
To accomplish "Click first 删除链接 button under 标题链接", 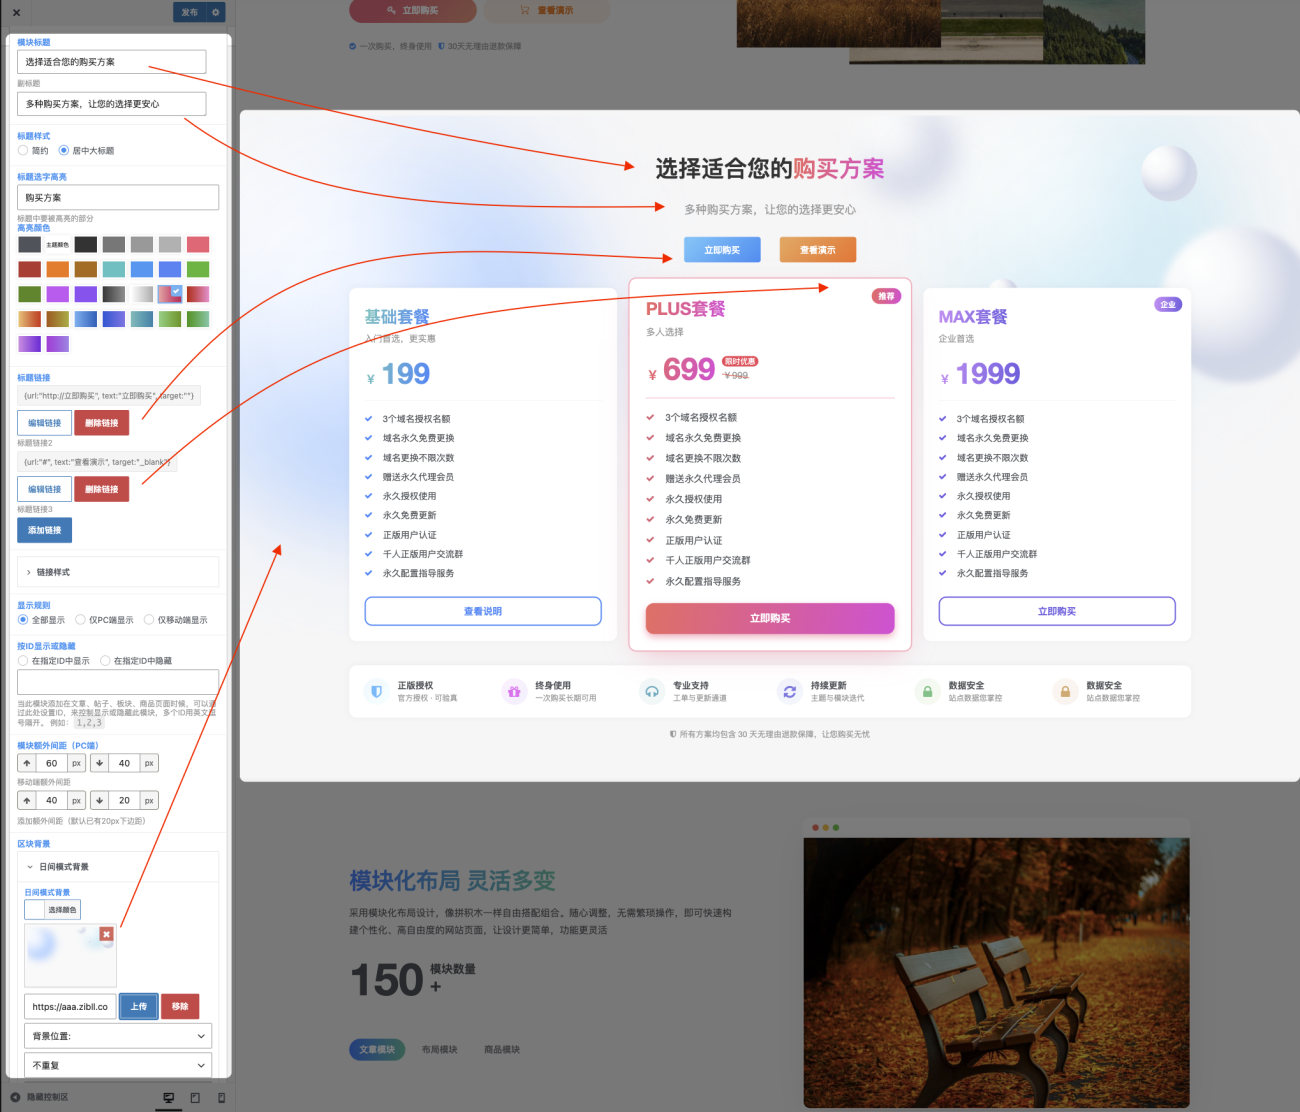I will coord(101,423).
